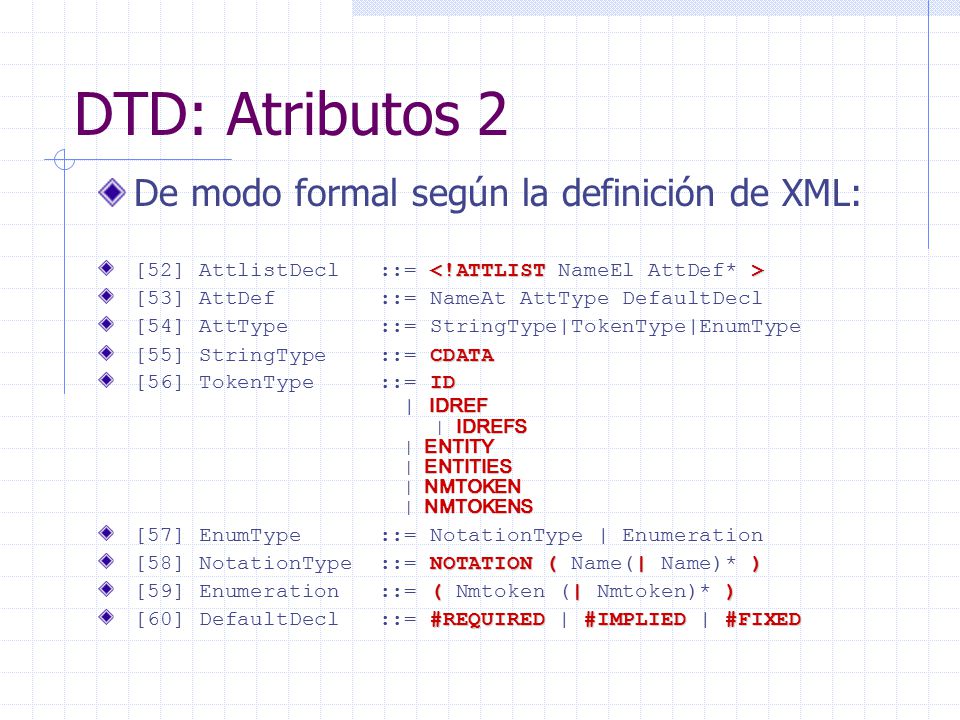Click the red 'IDREF' keyword
The height and width of the screenshot is (720, 960).
pos(459,405)
